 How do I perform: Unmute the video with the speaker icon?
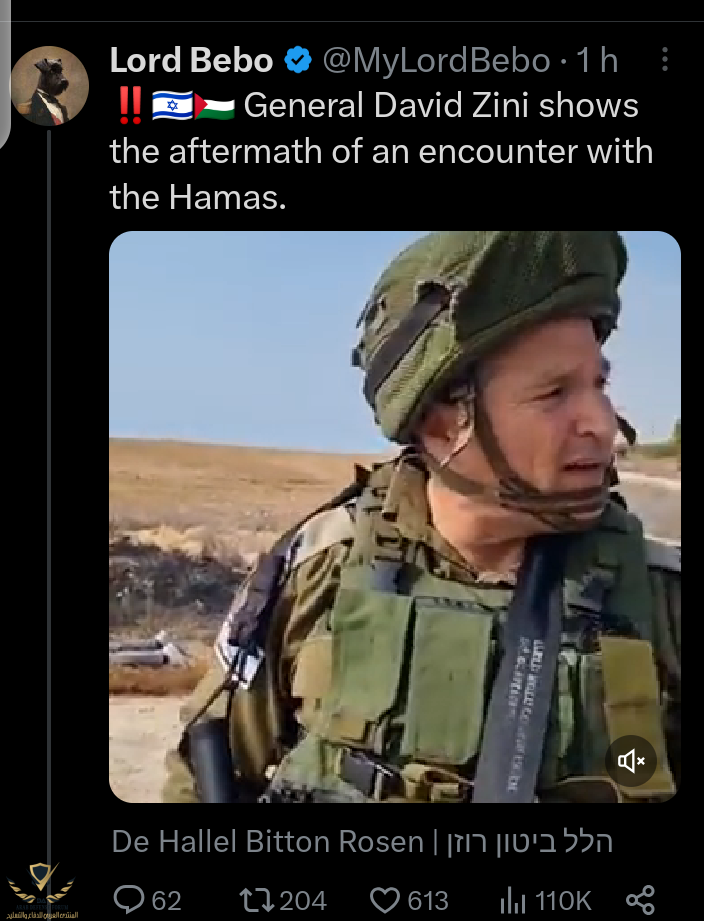click(x=631, y=761)
